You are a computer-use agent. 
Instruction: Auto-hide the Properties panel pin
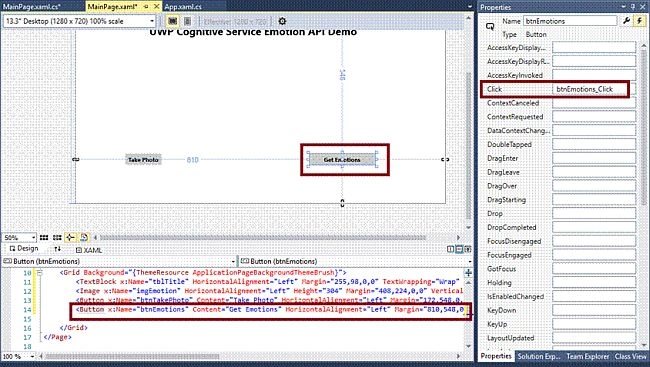pos(633,7)
